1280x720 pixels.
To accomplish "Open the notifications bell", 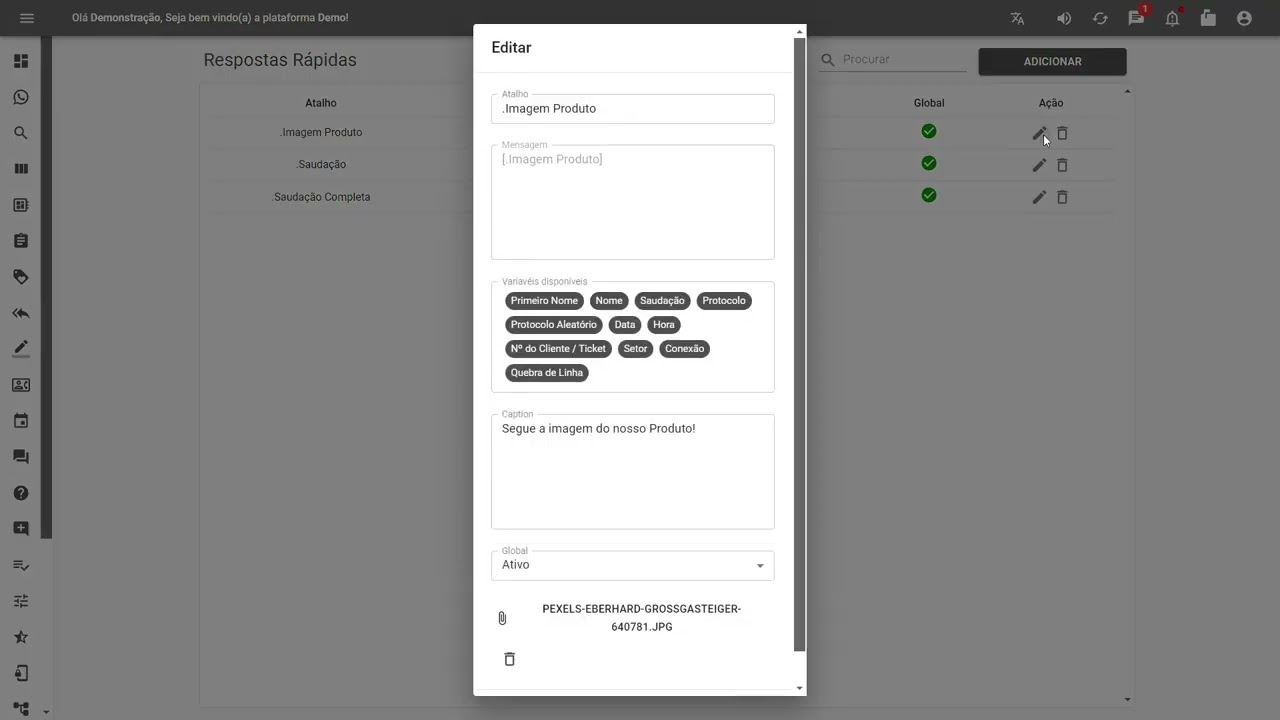I will (x=1172, y=18).
